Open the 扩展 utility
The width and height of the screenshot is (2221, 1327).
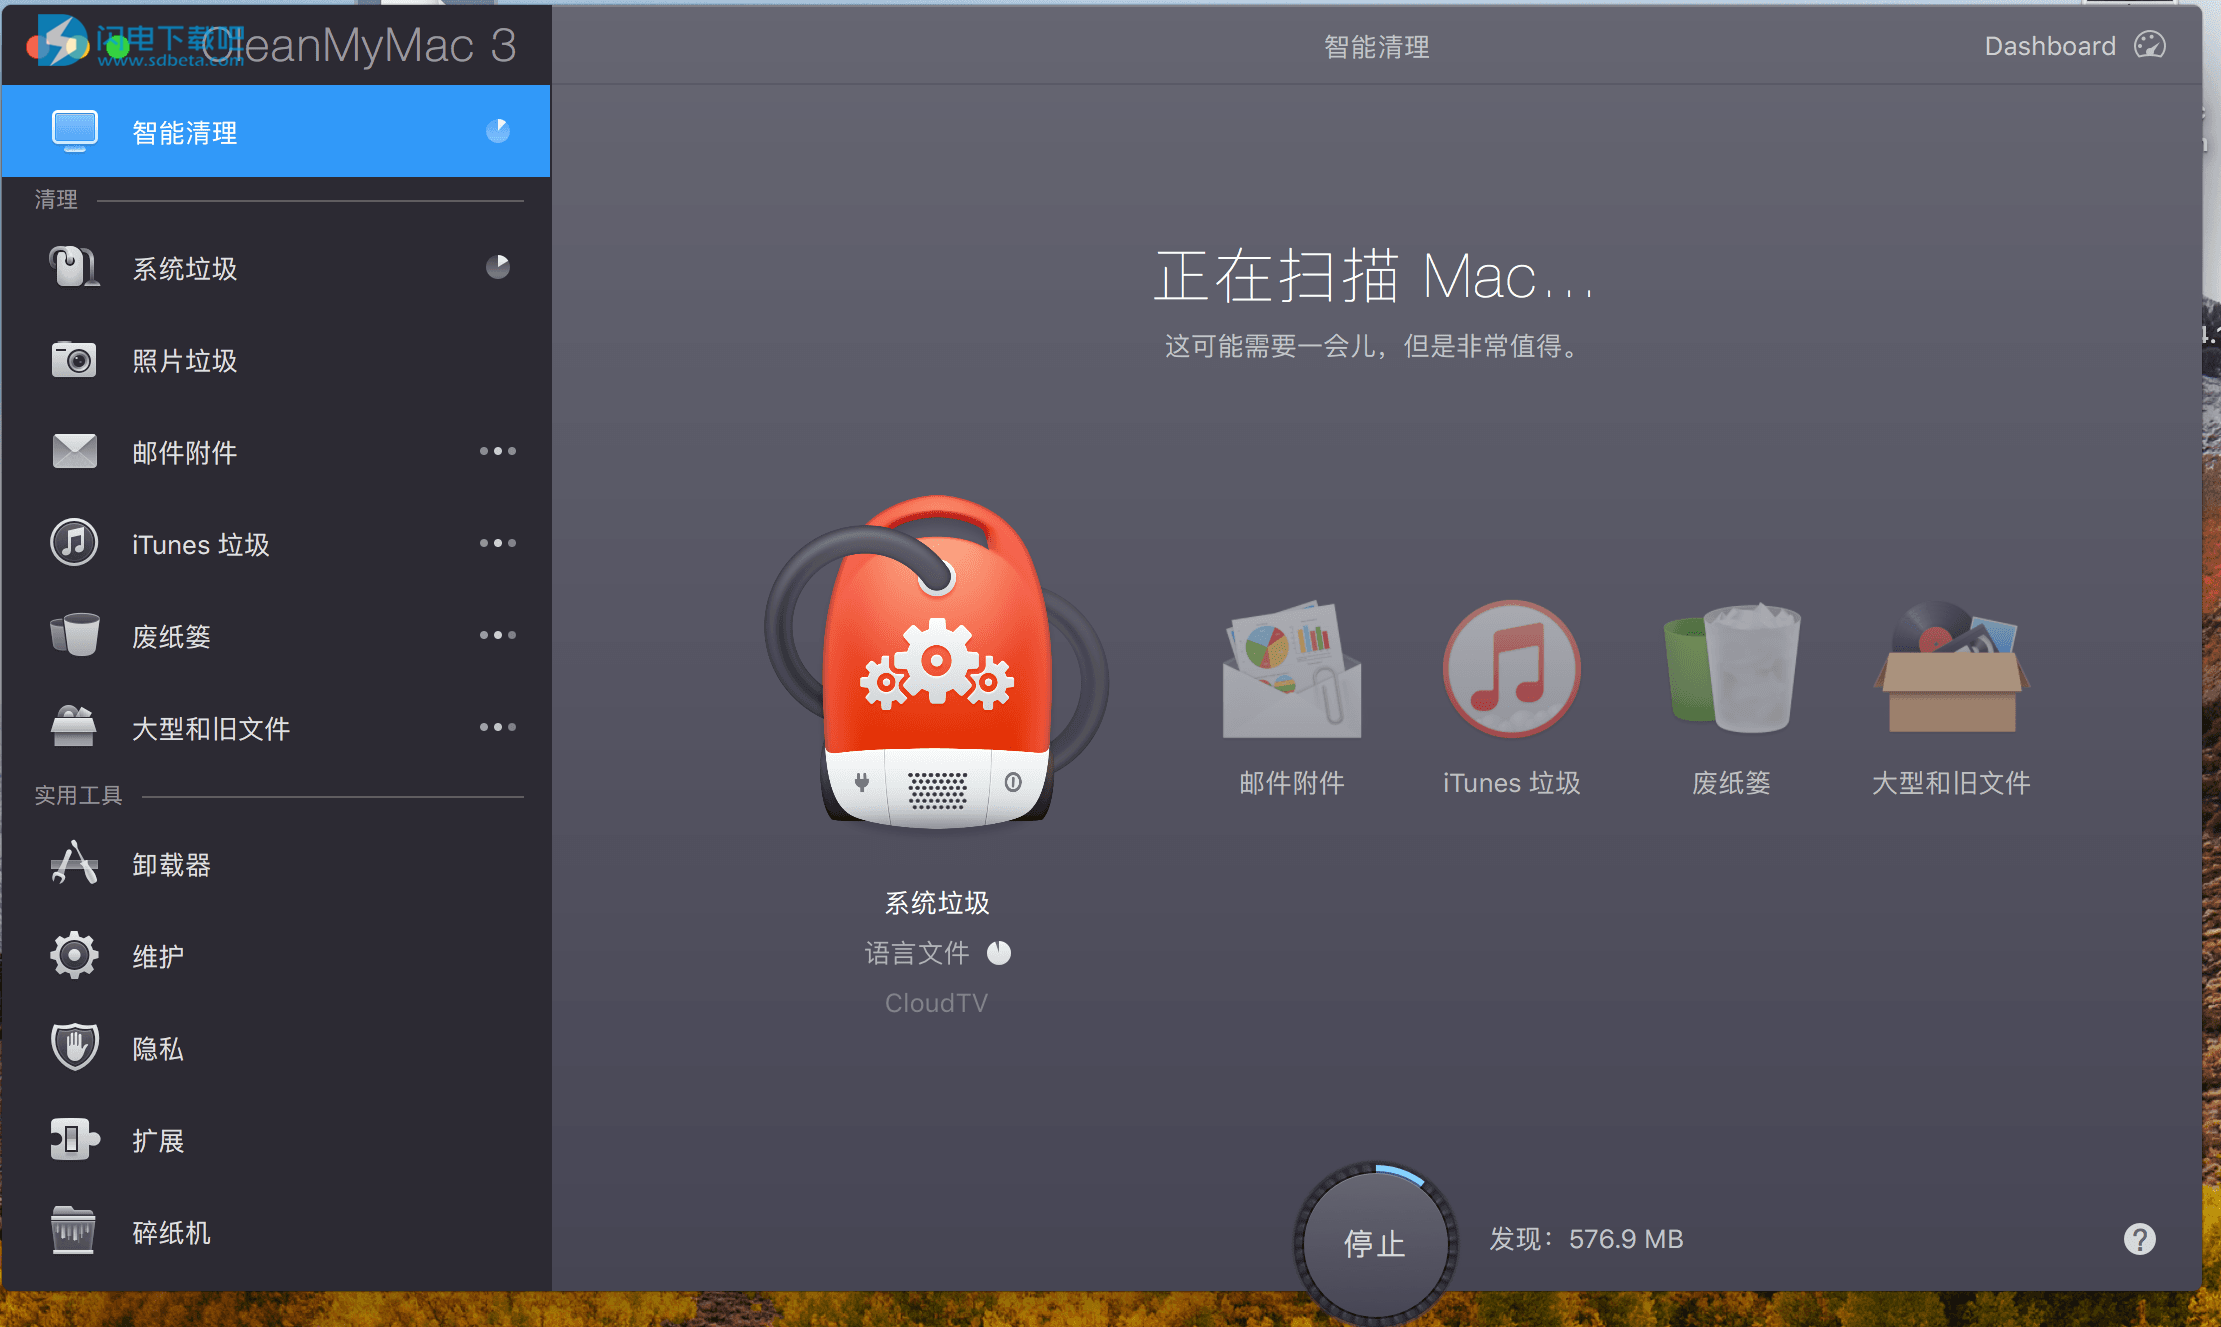(x=276, y=1140)
